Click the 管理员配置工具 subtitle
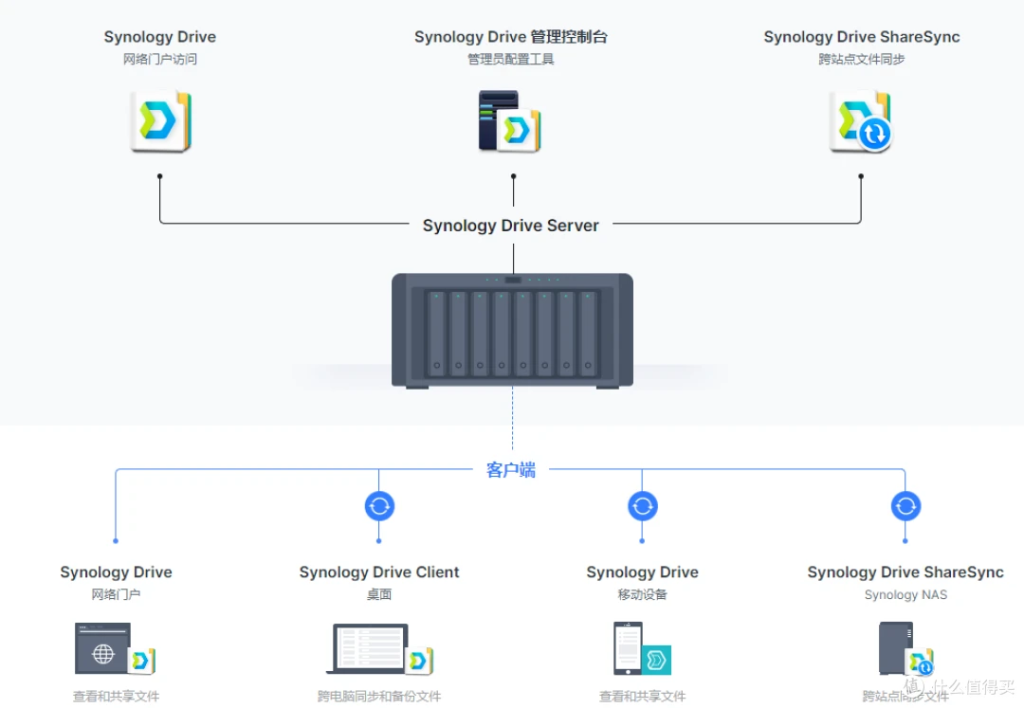 [511, 59]
